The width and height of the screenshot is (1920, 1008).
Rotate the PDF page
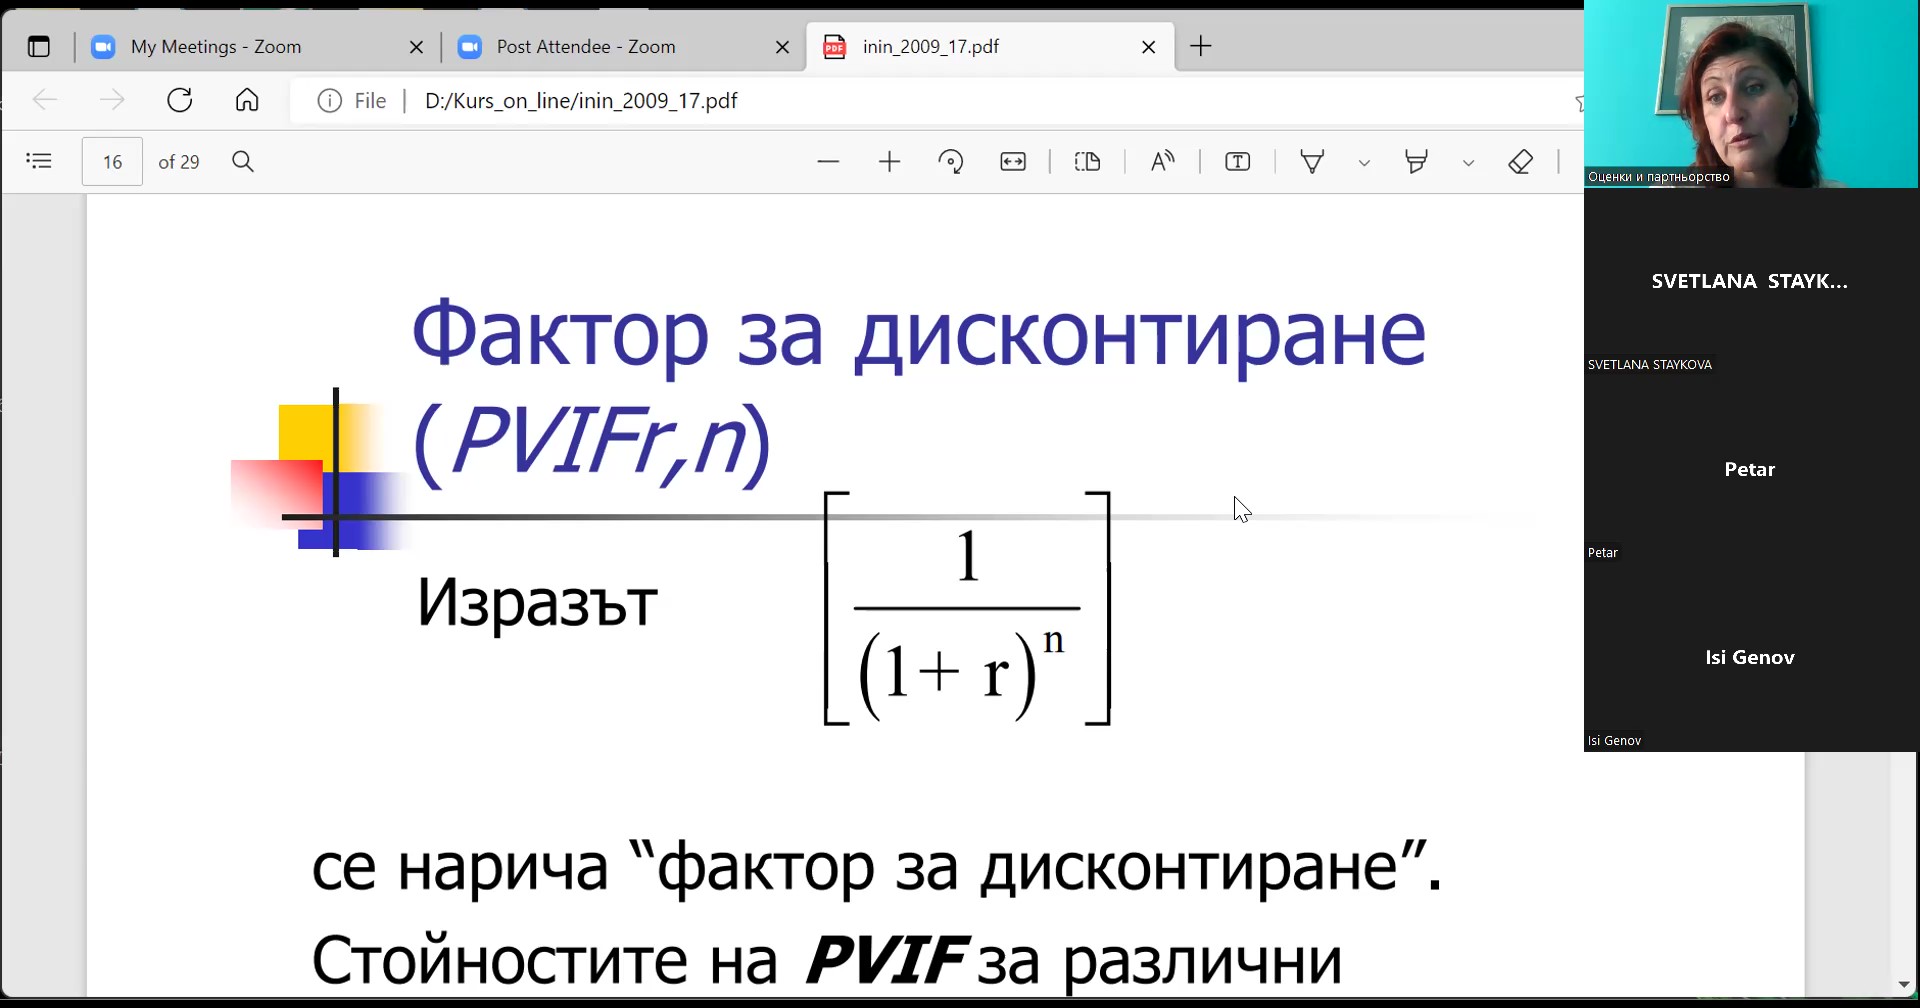pos(951,162)
